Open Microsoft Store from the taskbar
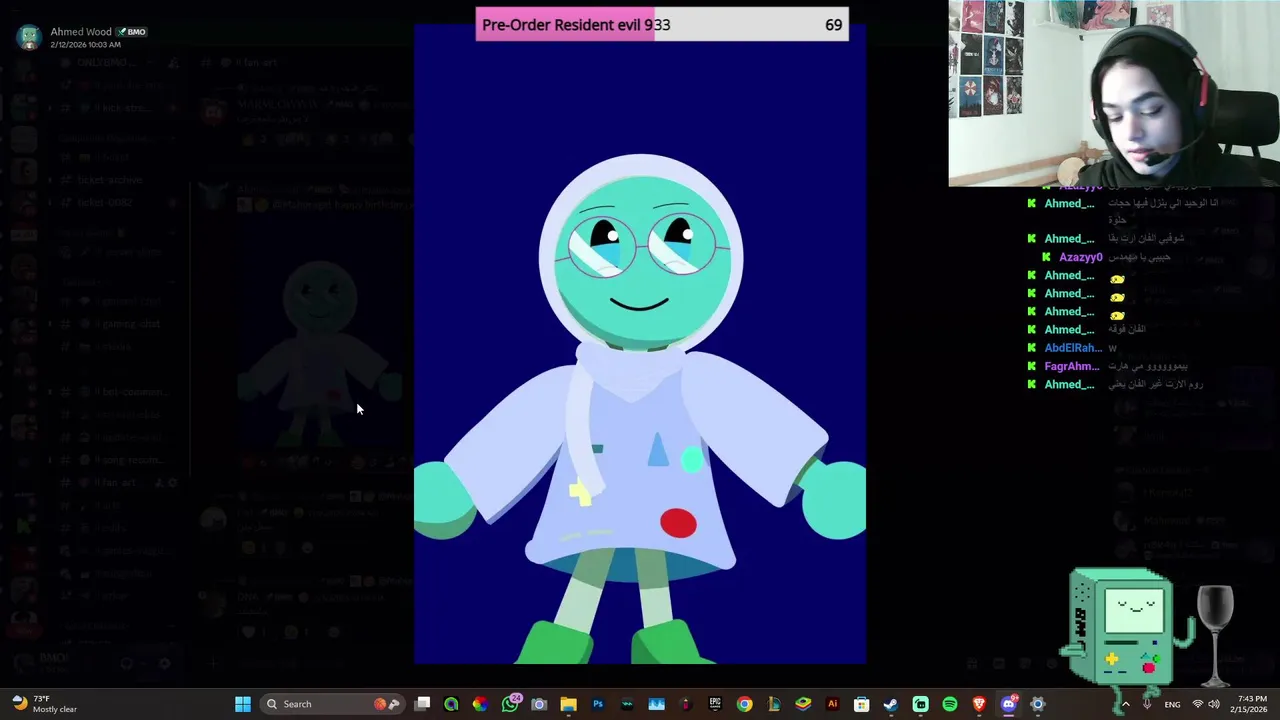 tap(861, 704)
